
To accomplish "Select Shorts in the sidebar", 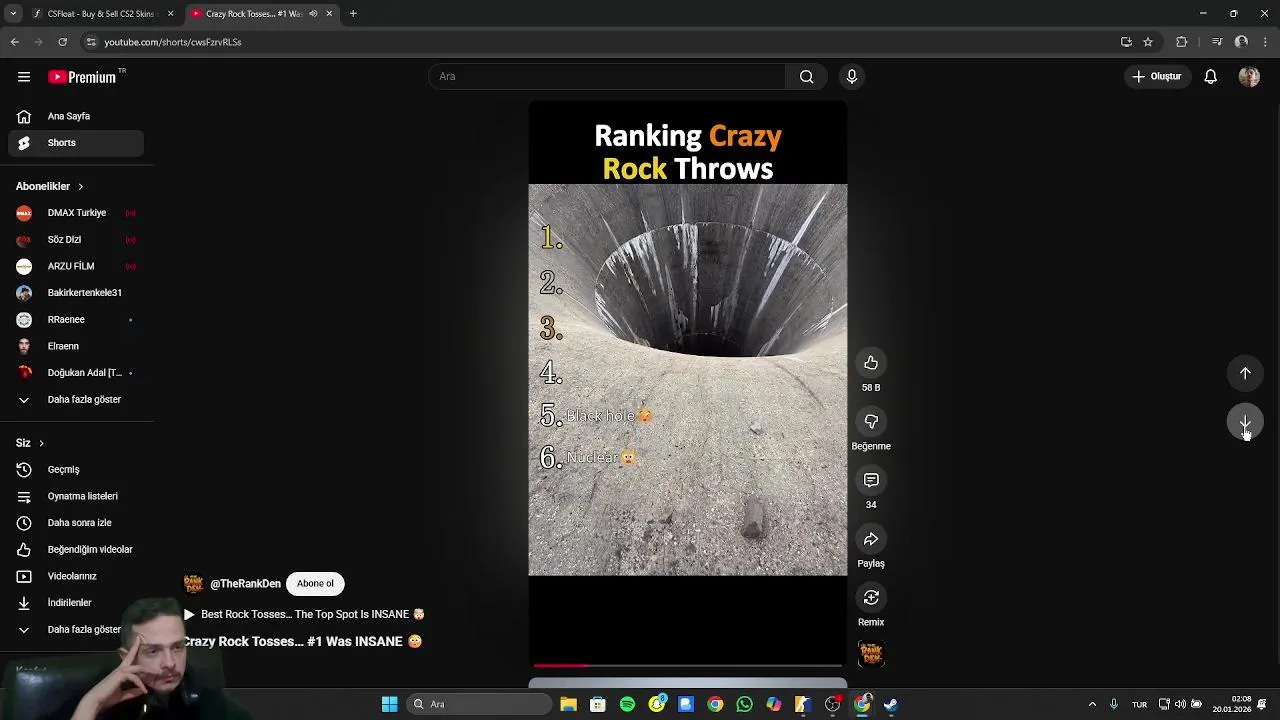I will (x=76, y=143).
